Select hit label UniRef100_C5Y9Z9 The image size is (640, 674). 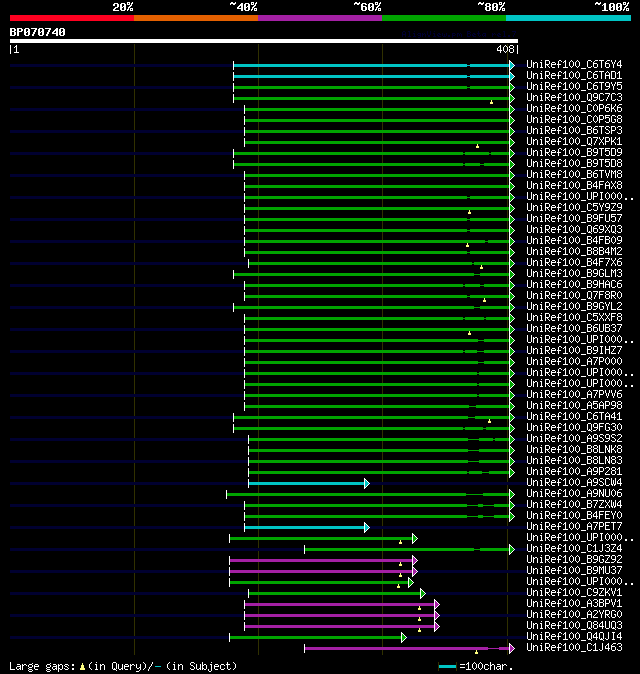(574, 207)
